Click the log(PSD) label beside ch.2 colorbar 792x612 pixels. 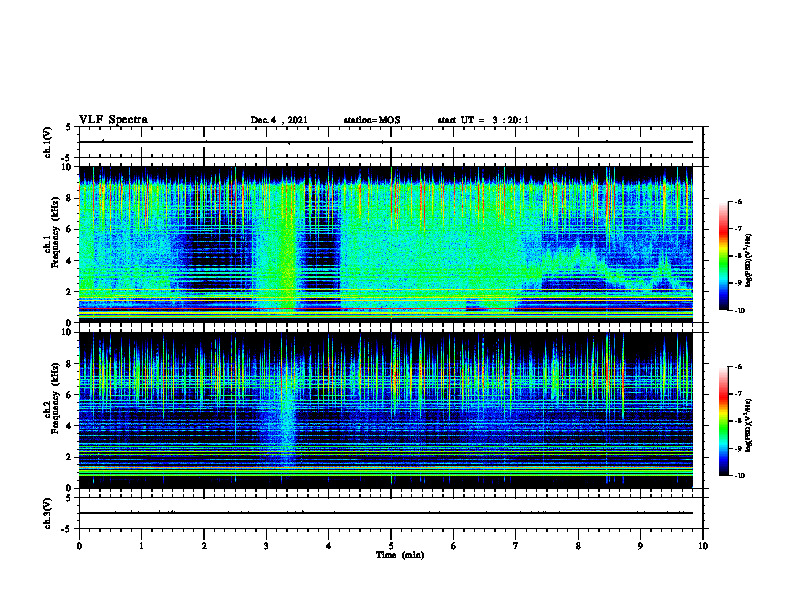[x=748, y=425]
